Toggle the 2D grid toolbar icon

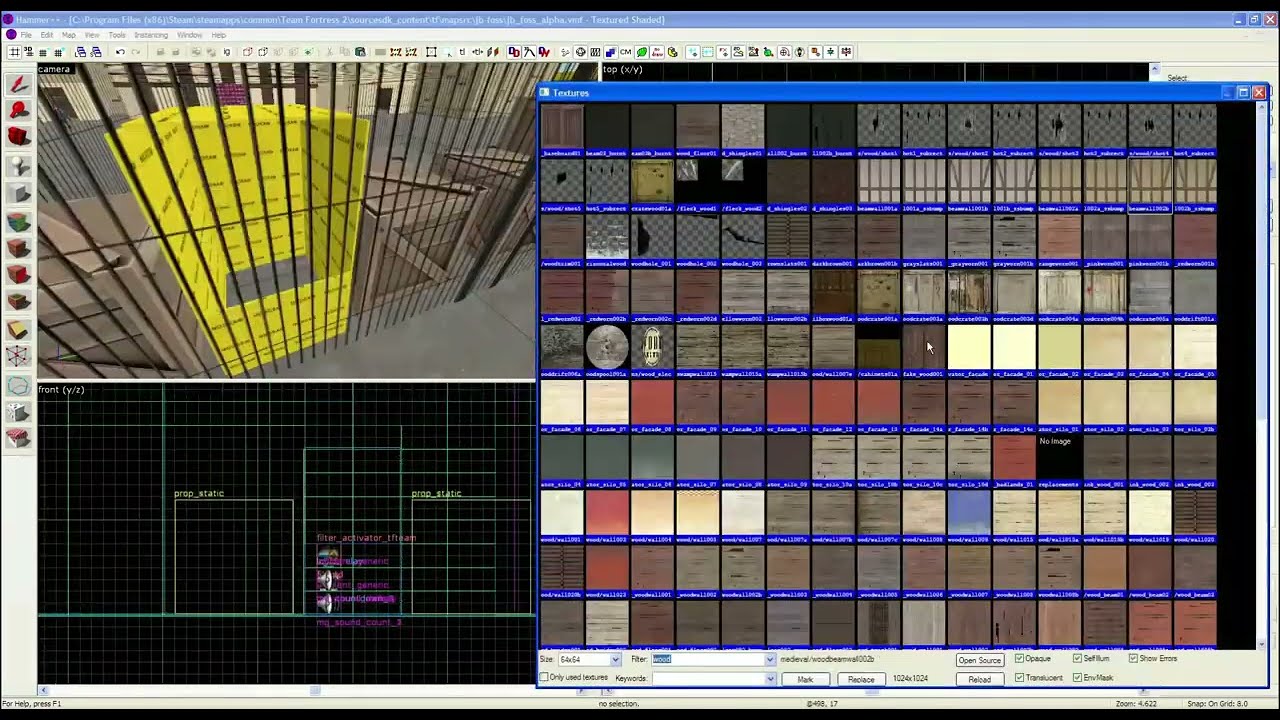14,52
